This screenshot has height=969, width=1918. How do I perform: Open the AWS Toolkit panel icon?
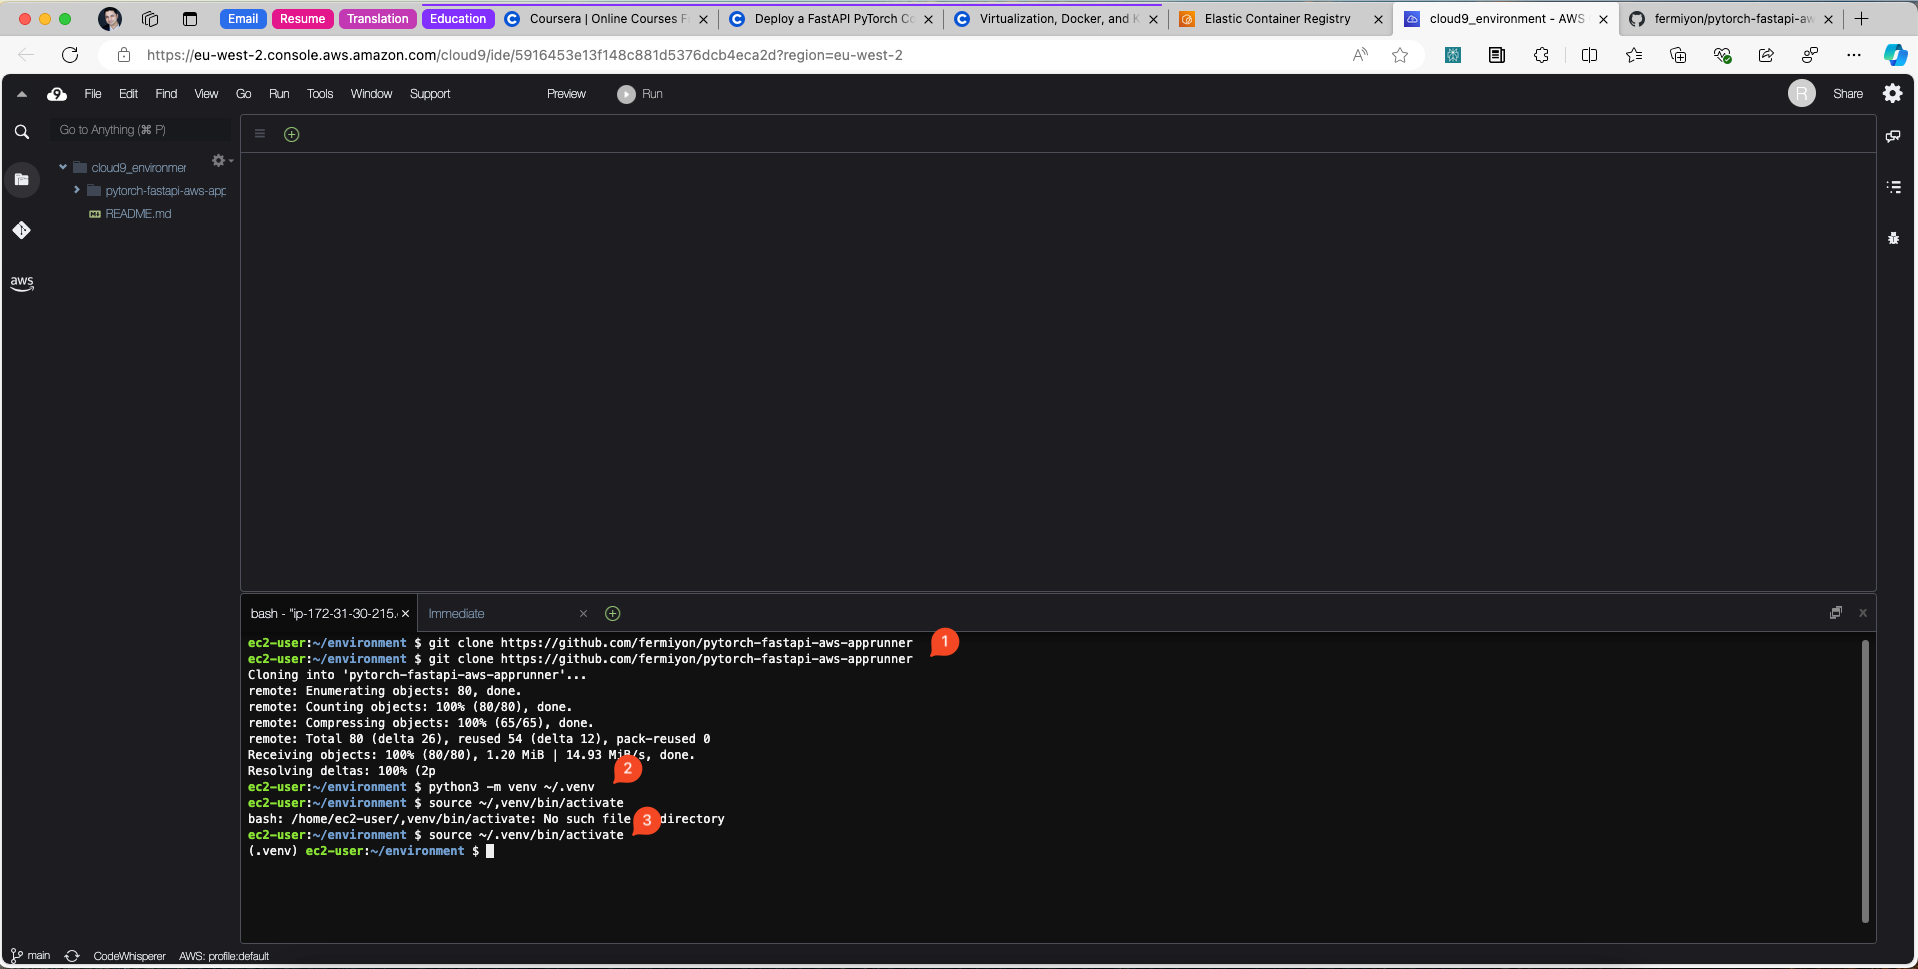pyautogui.click(x=22, y=283)
